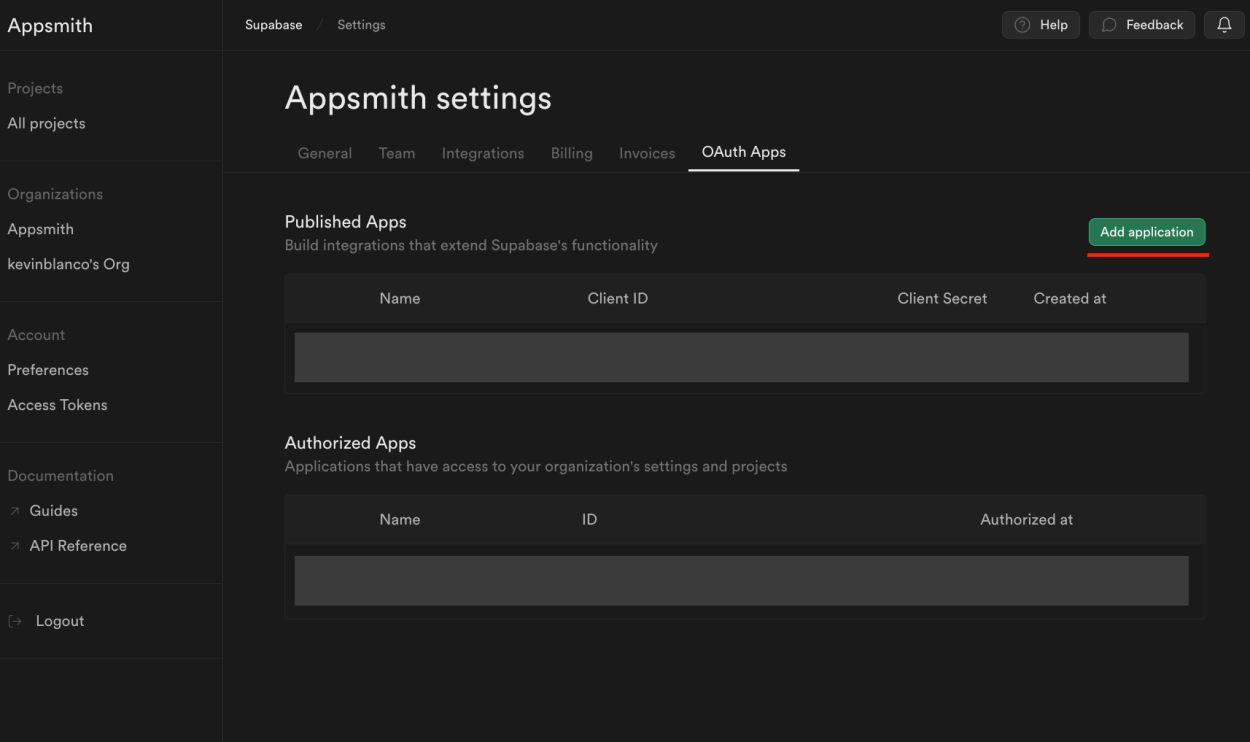Image resolution: width=1250 pixels, height=742 pixels.
Task: Open the Integrations tab
Action: click(x=482, y=153)
